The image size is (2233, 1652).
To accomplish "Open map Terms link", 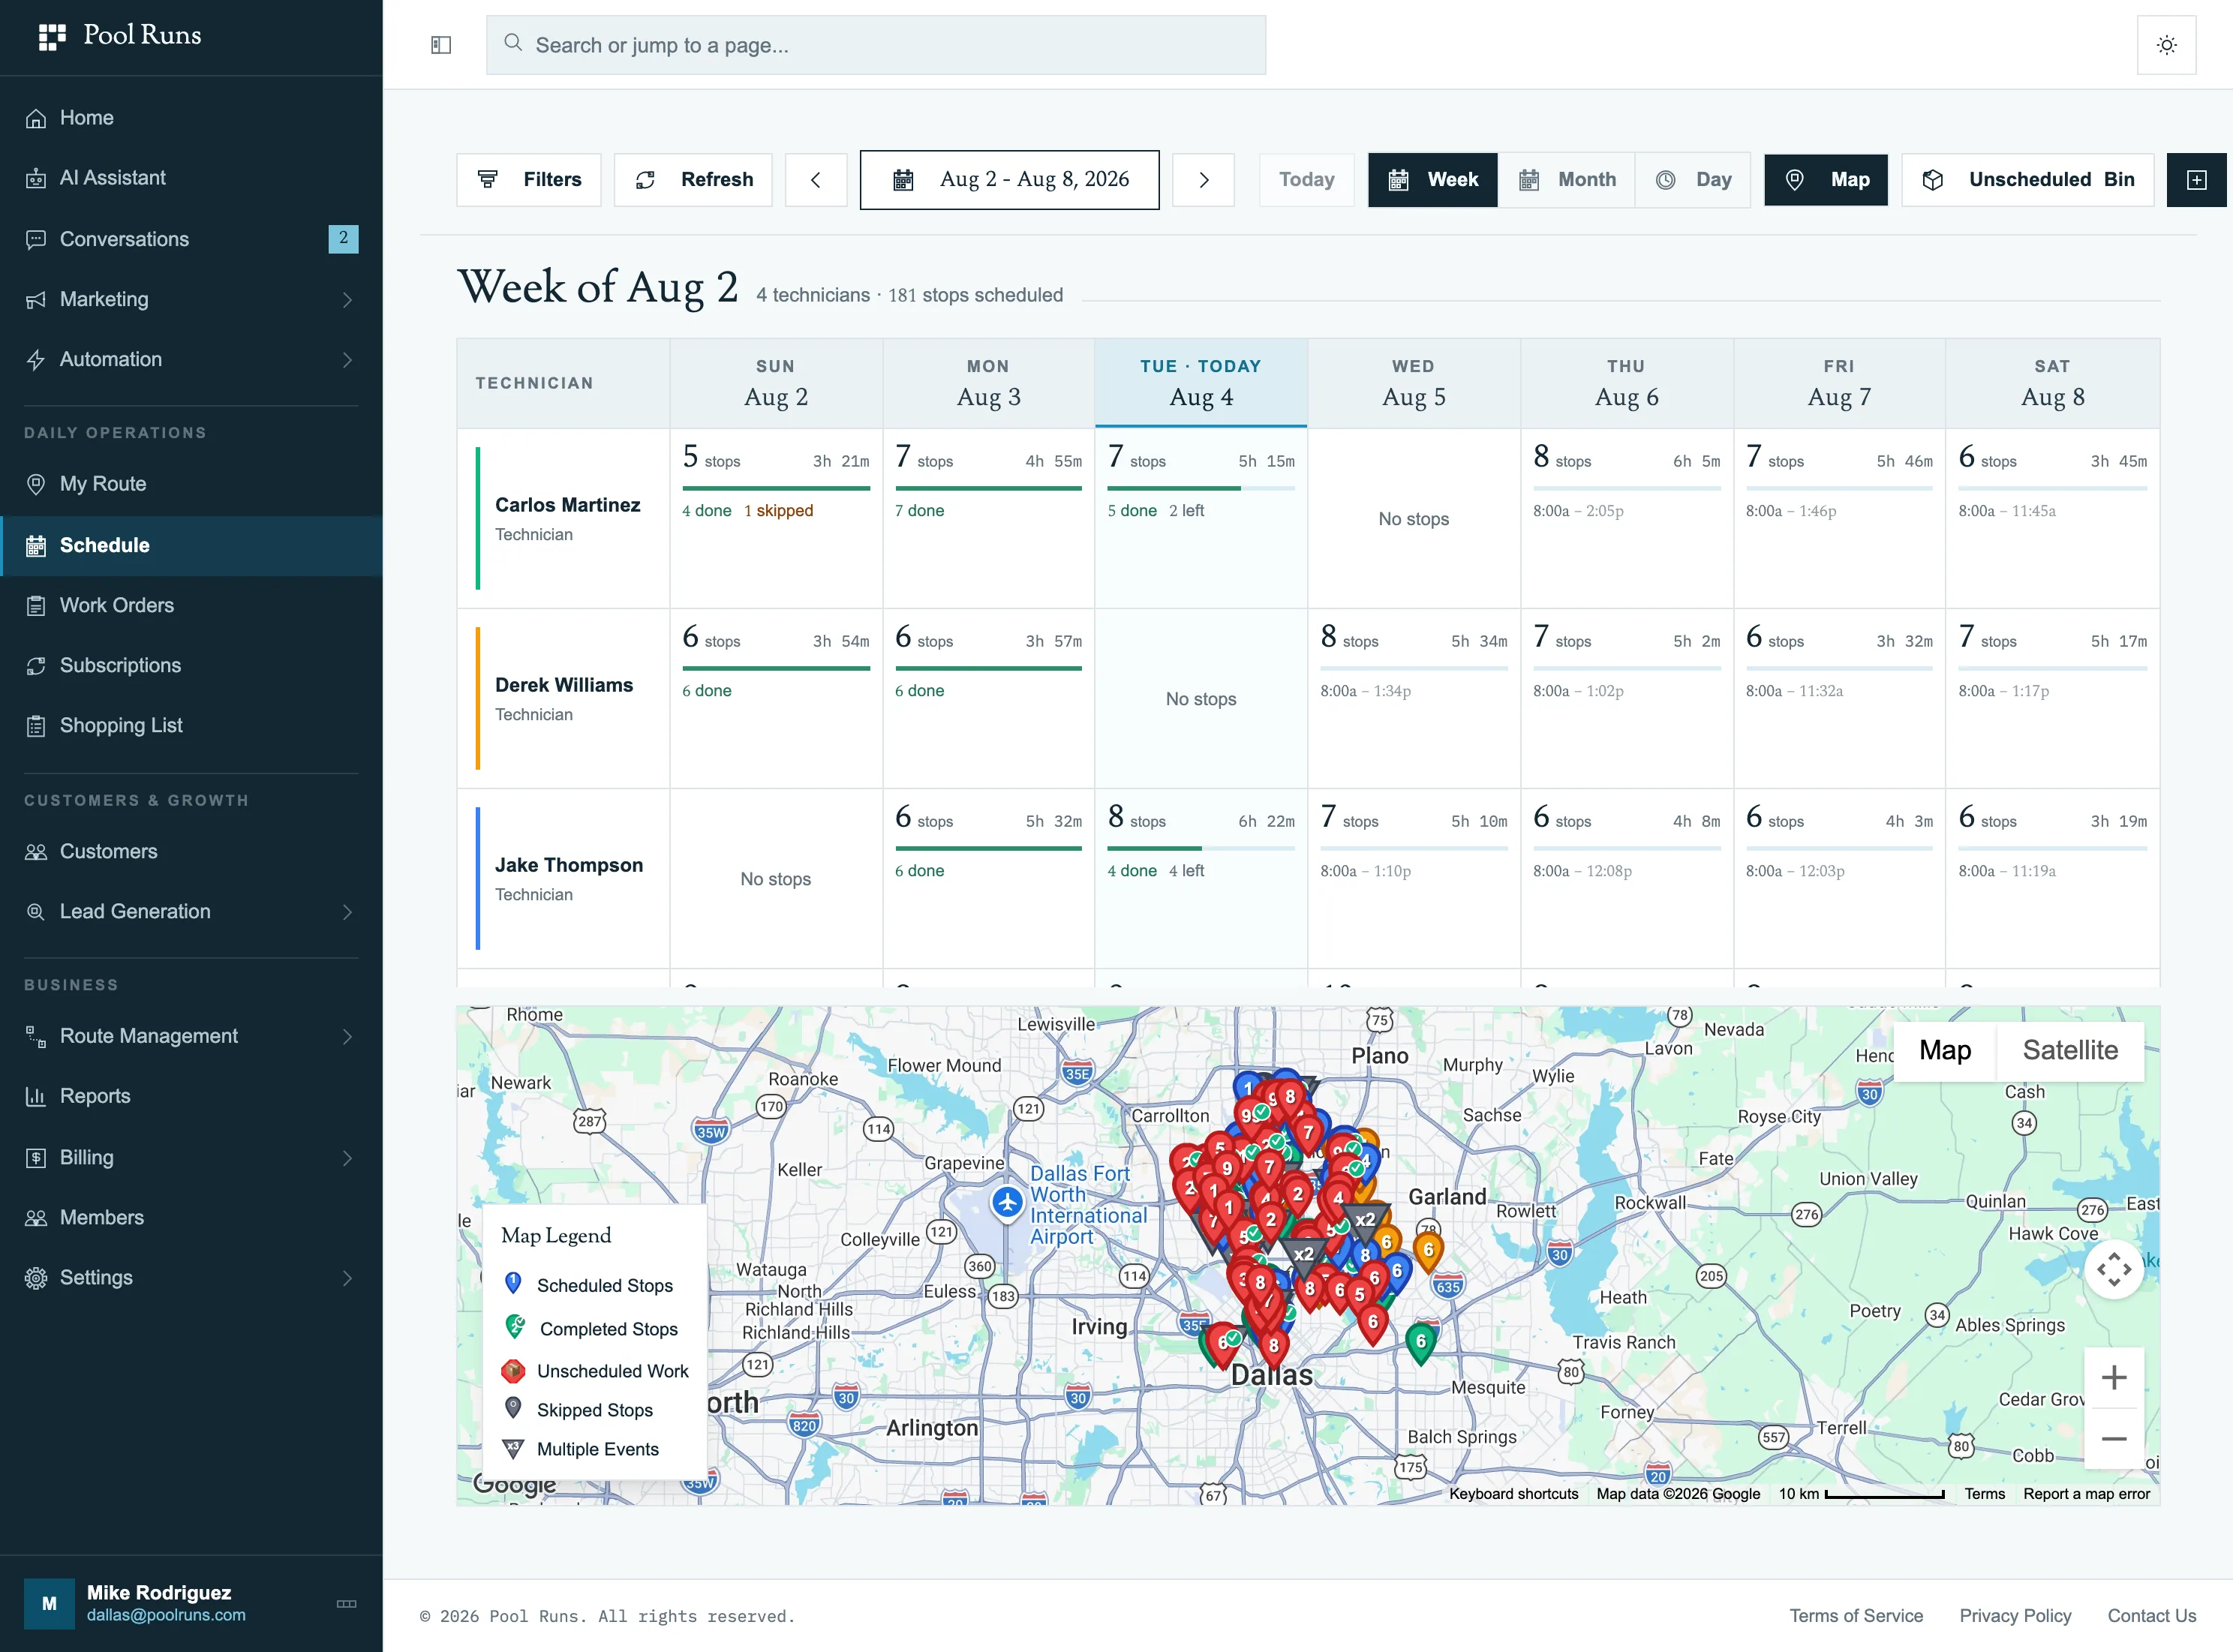I will 1985,1494.
